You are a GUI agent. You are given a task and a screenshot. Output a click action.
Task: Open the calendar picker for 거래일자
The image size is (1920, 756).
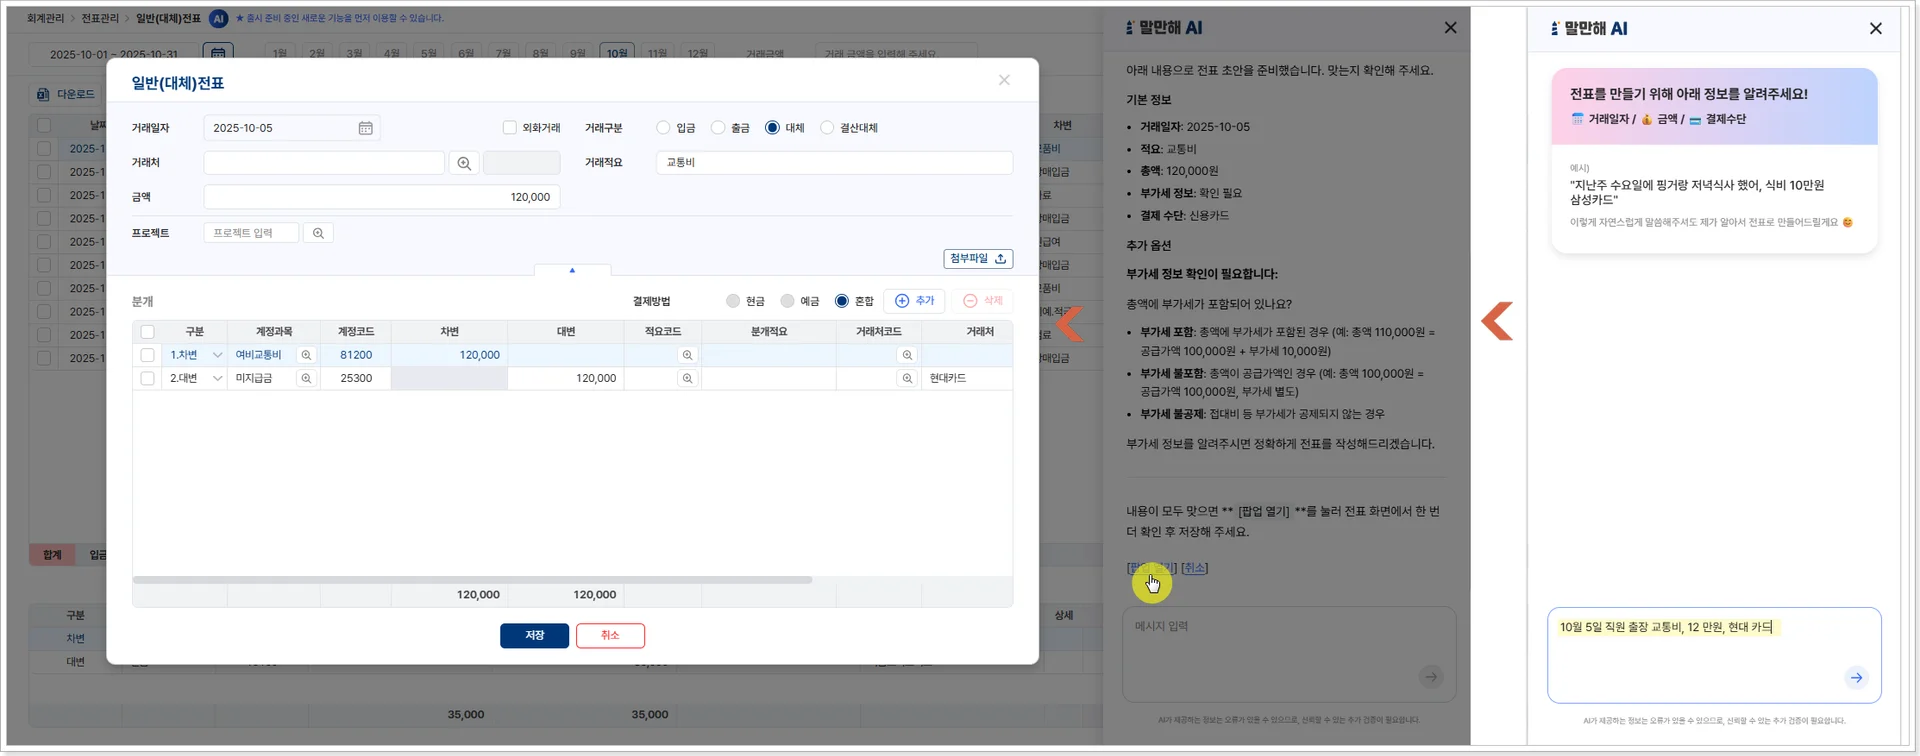point(365,128)
